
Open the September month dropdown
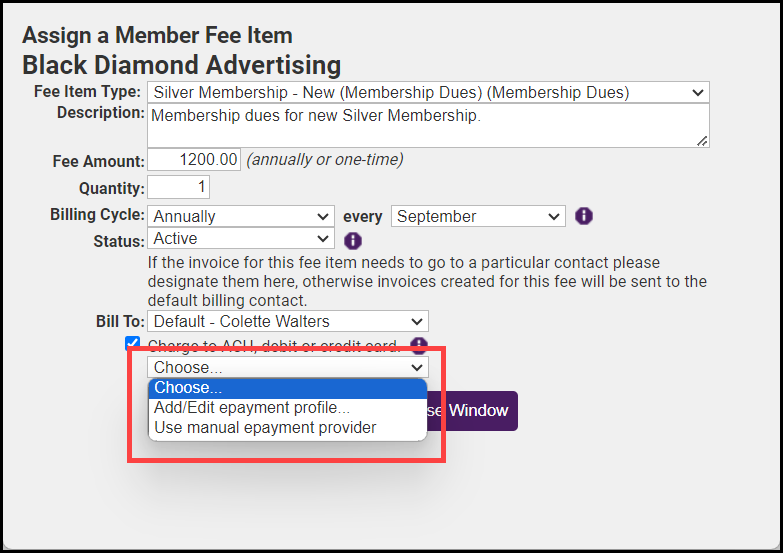pos(478,216)
